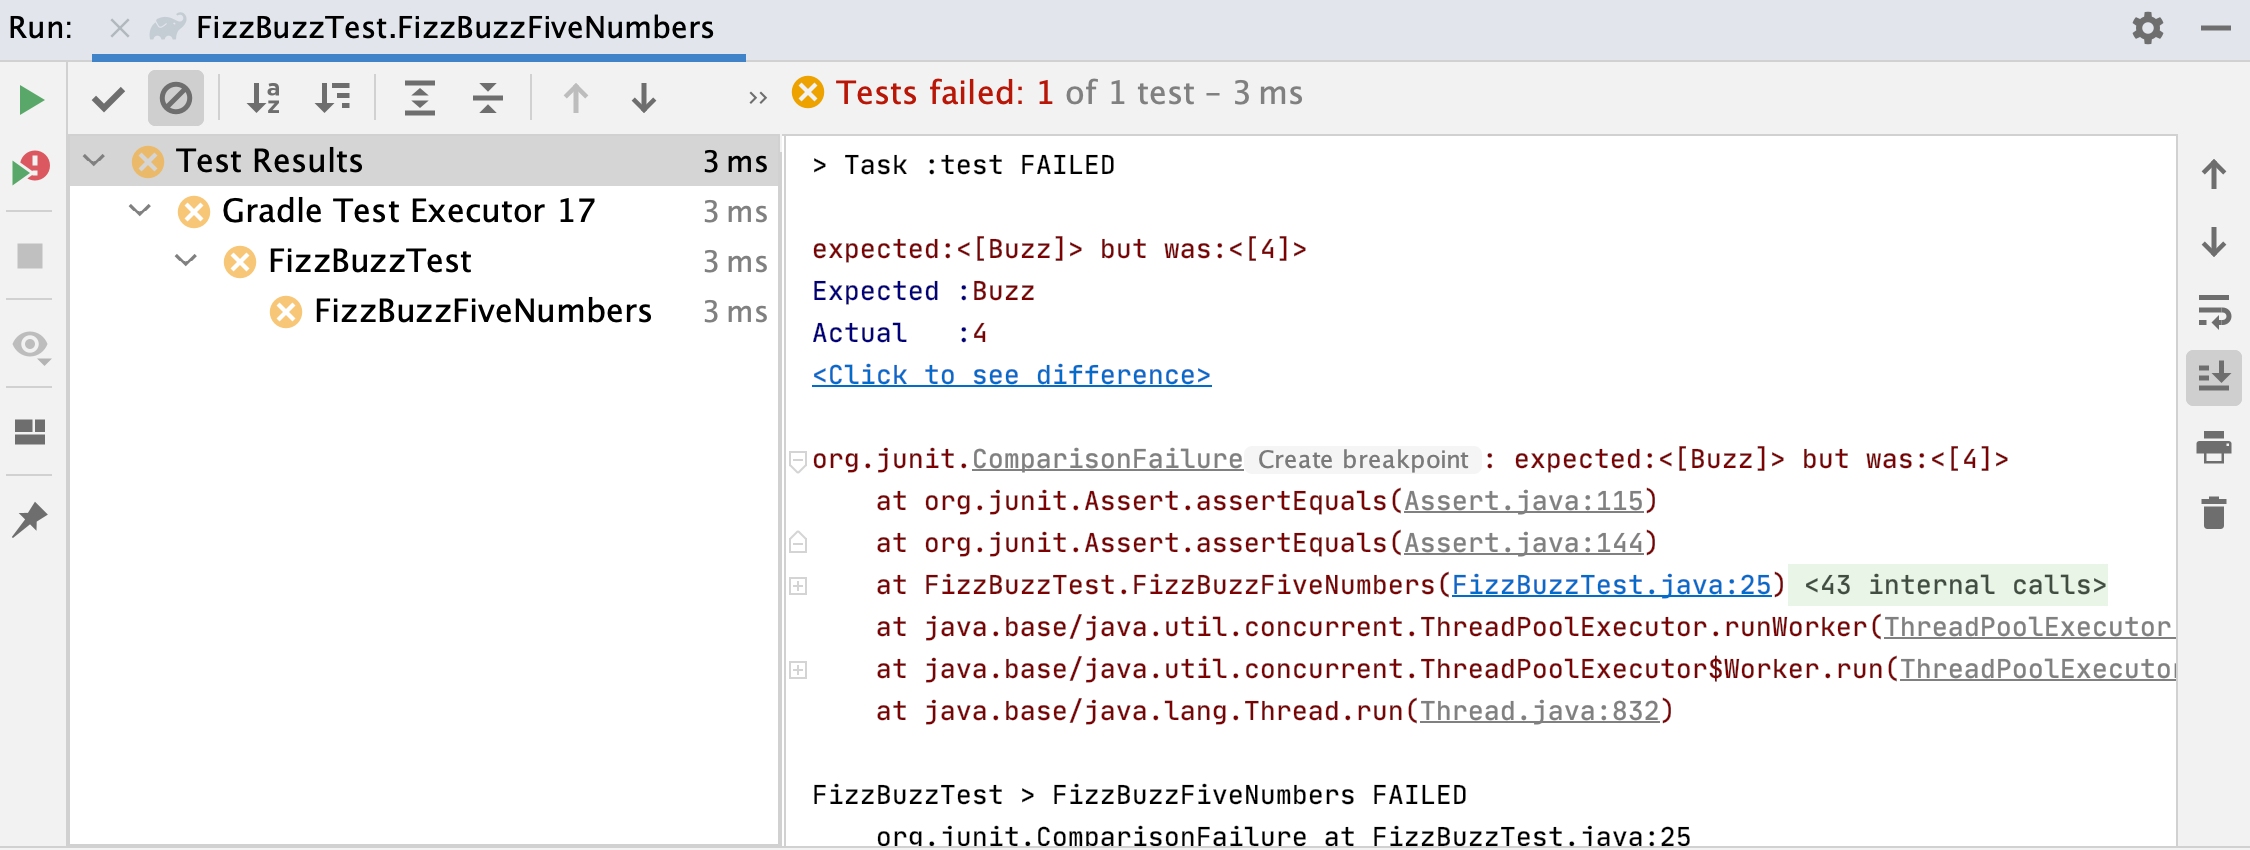2250x850 pixels.
Task: Collapse the Test Results node
Action: pyautogui.click(x=94, y=160)
